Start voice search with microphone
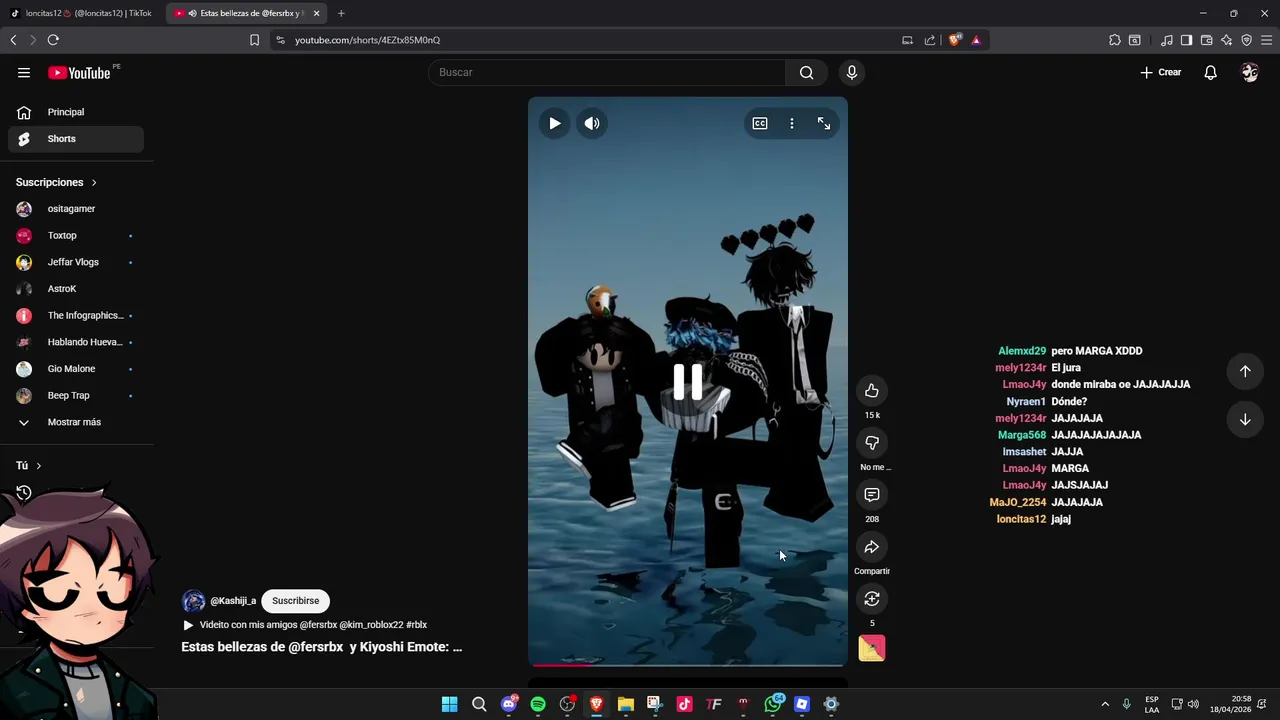This screenshot has width=1280, height=720. (x=852, y=72)
